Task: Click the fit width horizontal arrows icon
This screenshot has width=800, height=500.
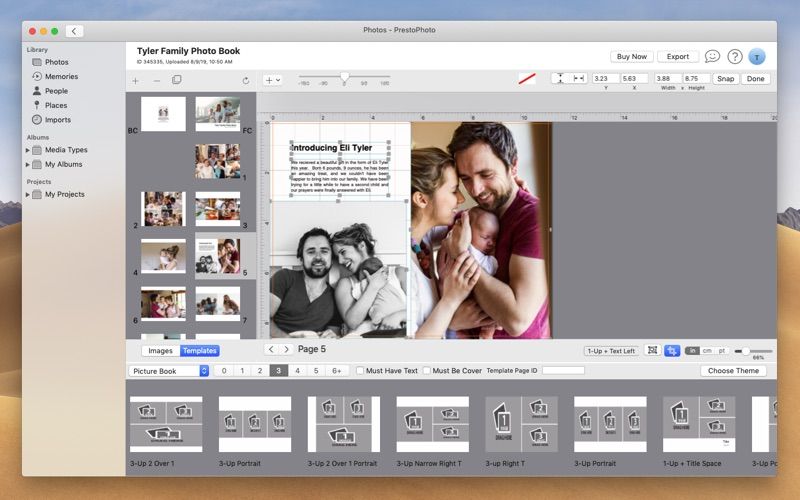Action: pyautogui.click(x=579, y=79)
